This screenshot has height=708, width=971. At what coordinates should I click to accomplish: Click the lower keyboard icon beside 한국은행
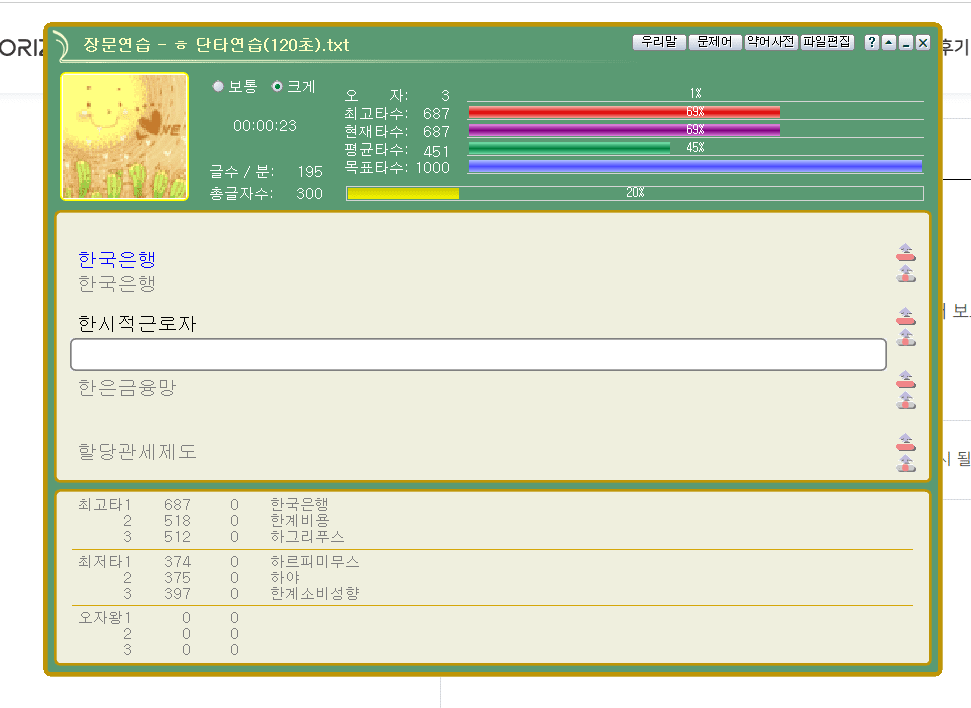906,273
